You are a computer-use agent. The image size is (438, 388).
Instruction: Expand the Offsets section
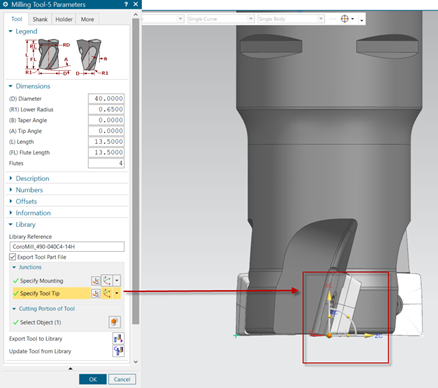pos(11,201)
